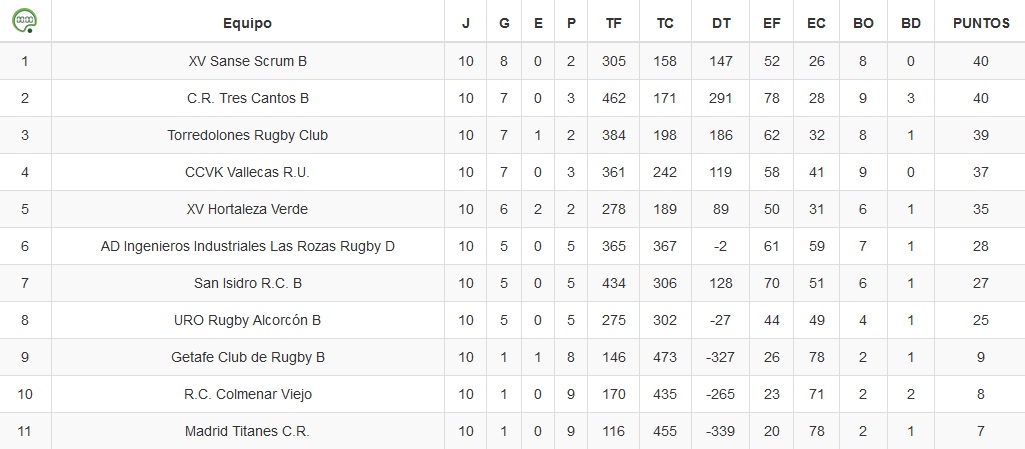The height and width of the screenshot is (449, 1025).
Task: Click CCVK Vallecas R.U. team name
Action: coord(247,173)
